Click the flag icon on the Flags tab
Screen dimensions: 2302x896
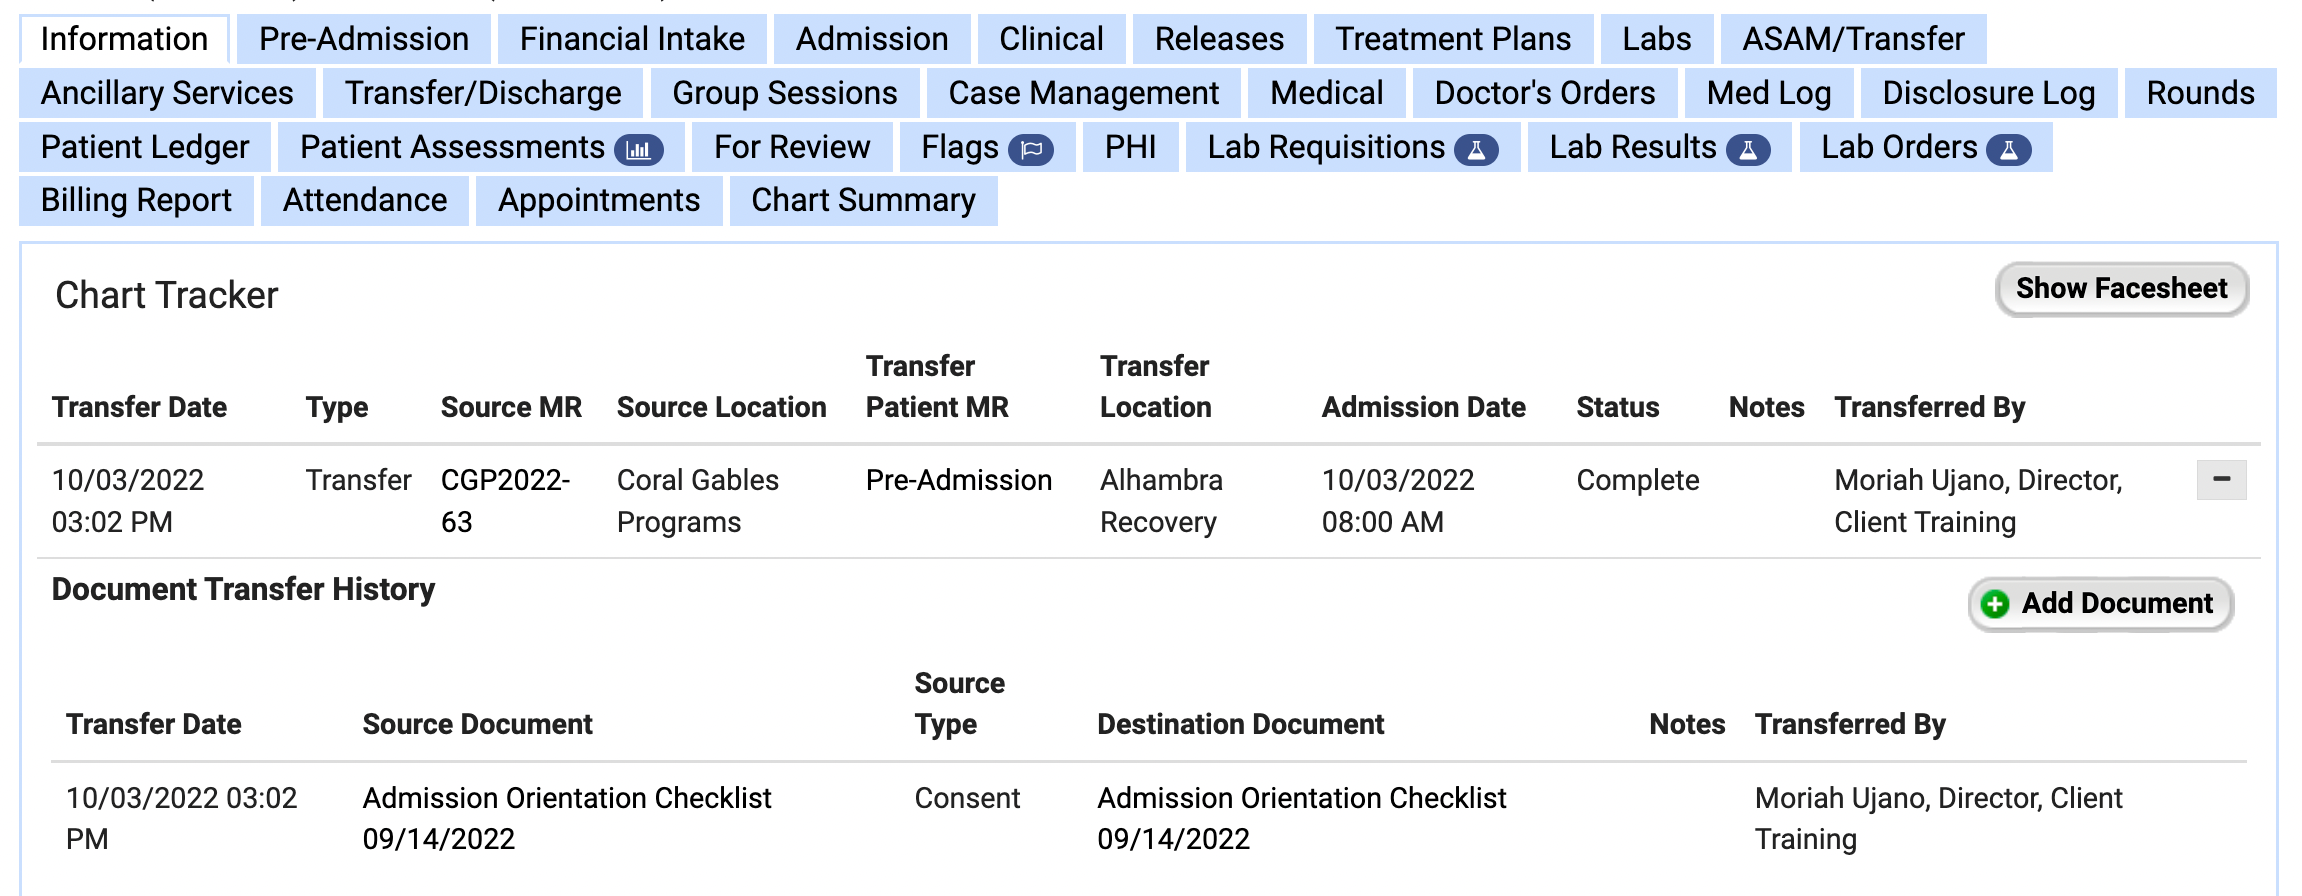pos(1033,148)
